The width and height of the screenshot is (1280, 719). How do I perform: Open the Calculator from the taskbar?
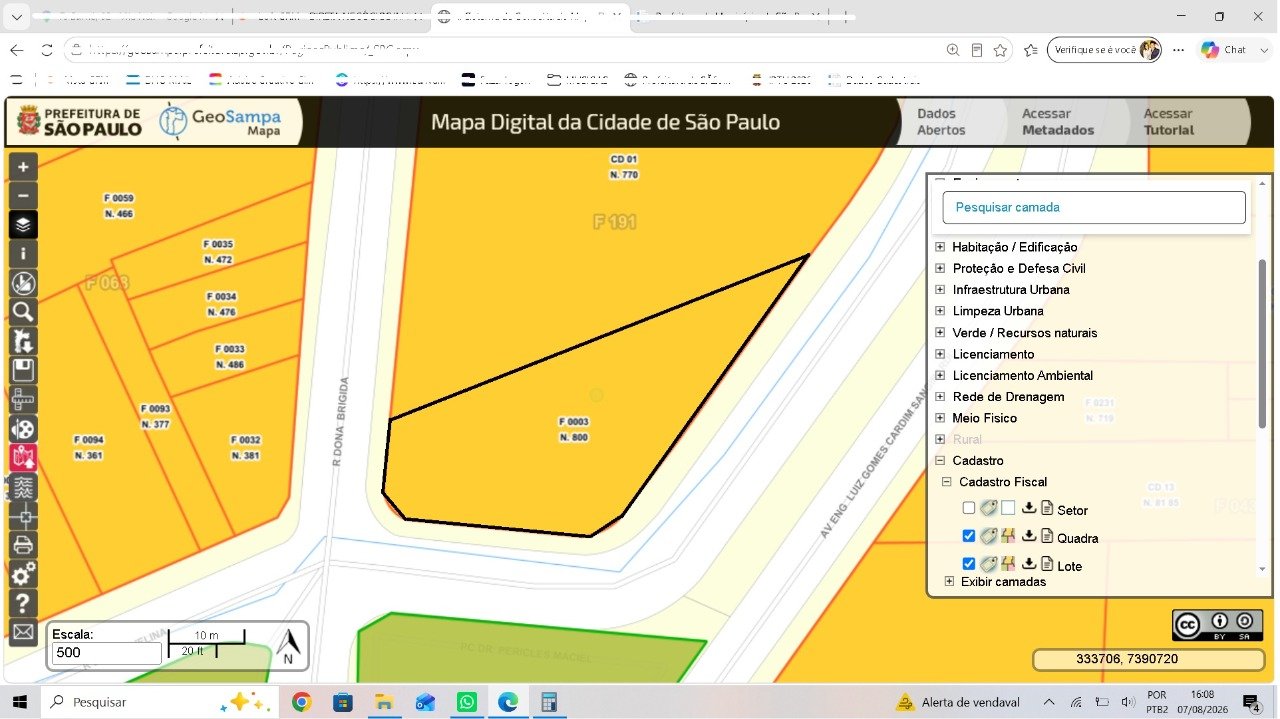[x=549, y=702]
